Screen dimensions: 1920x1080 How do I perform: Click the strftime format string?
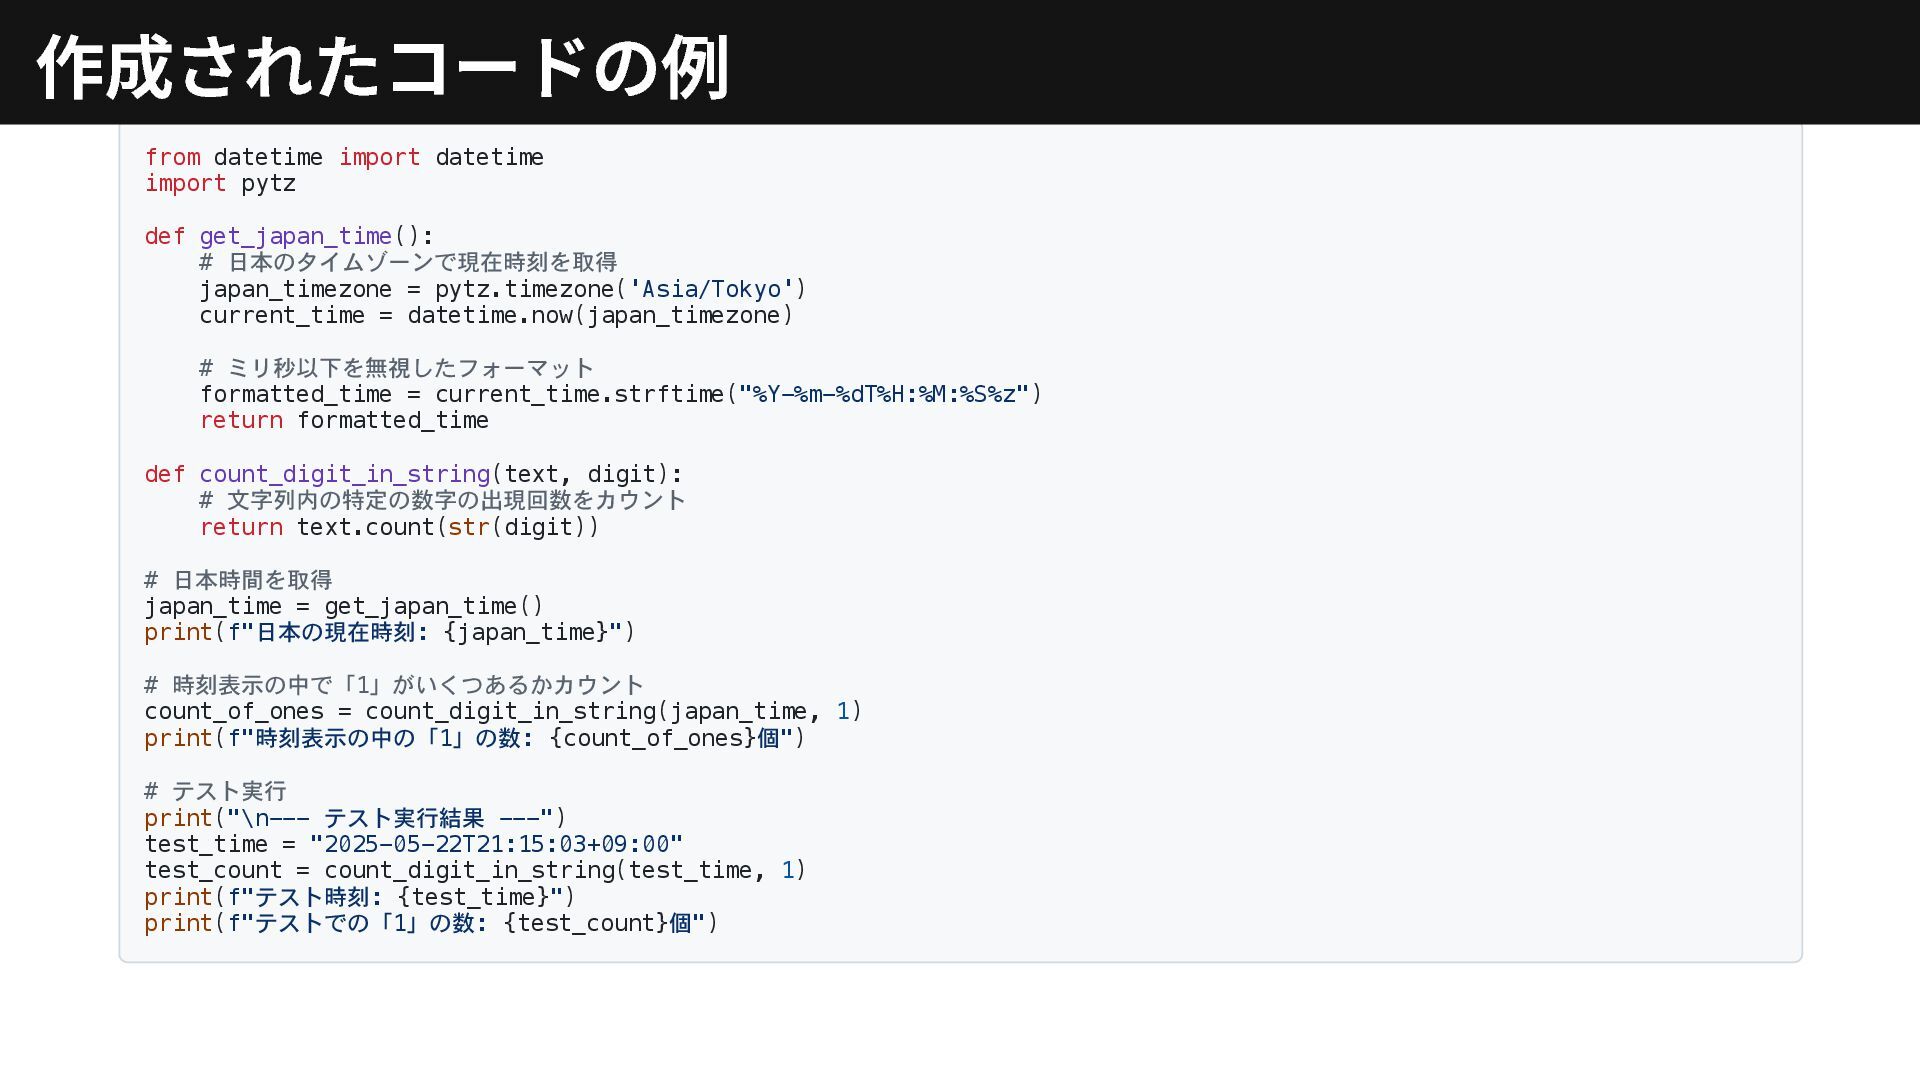[883, 394]
